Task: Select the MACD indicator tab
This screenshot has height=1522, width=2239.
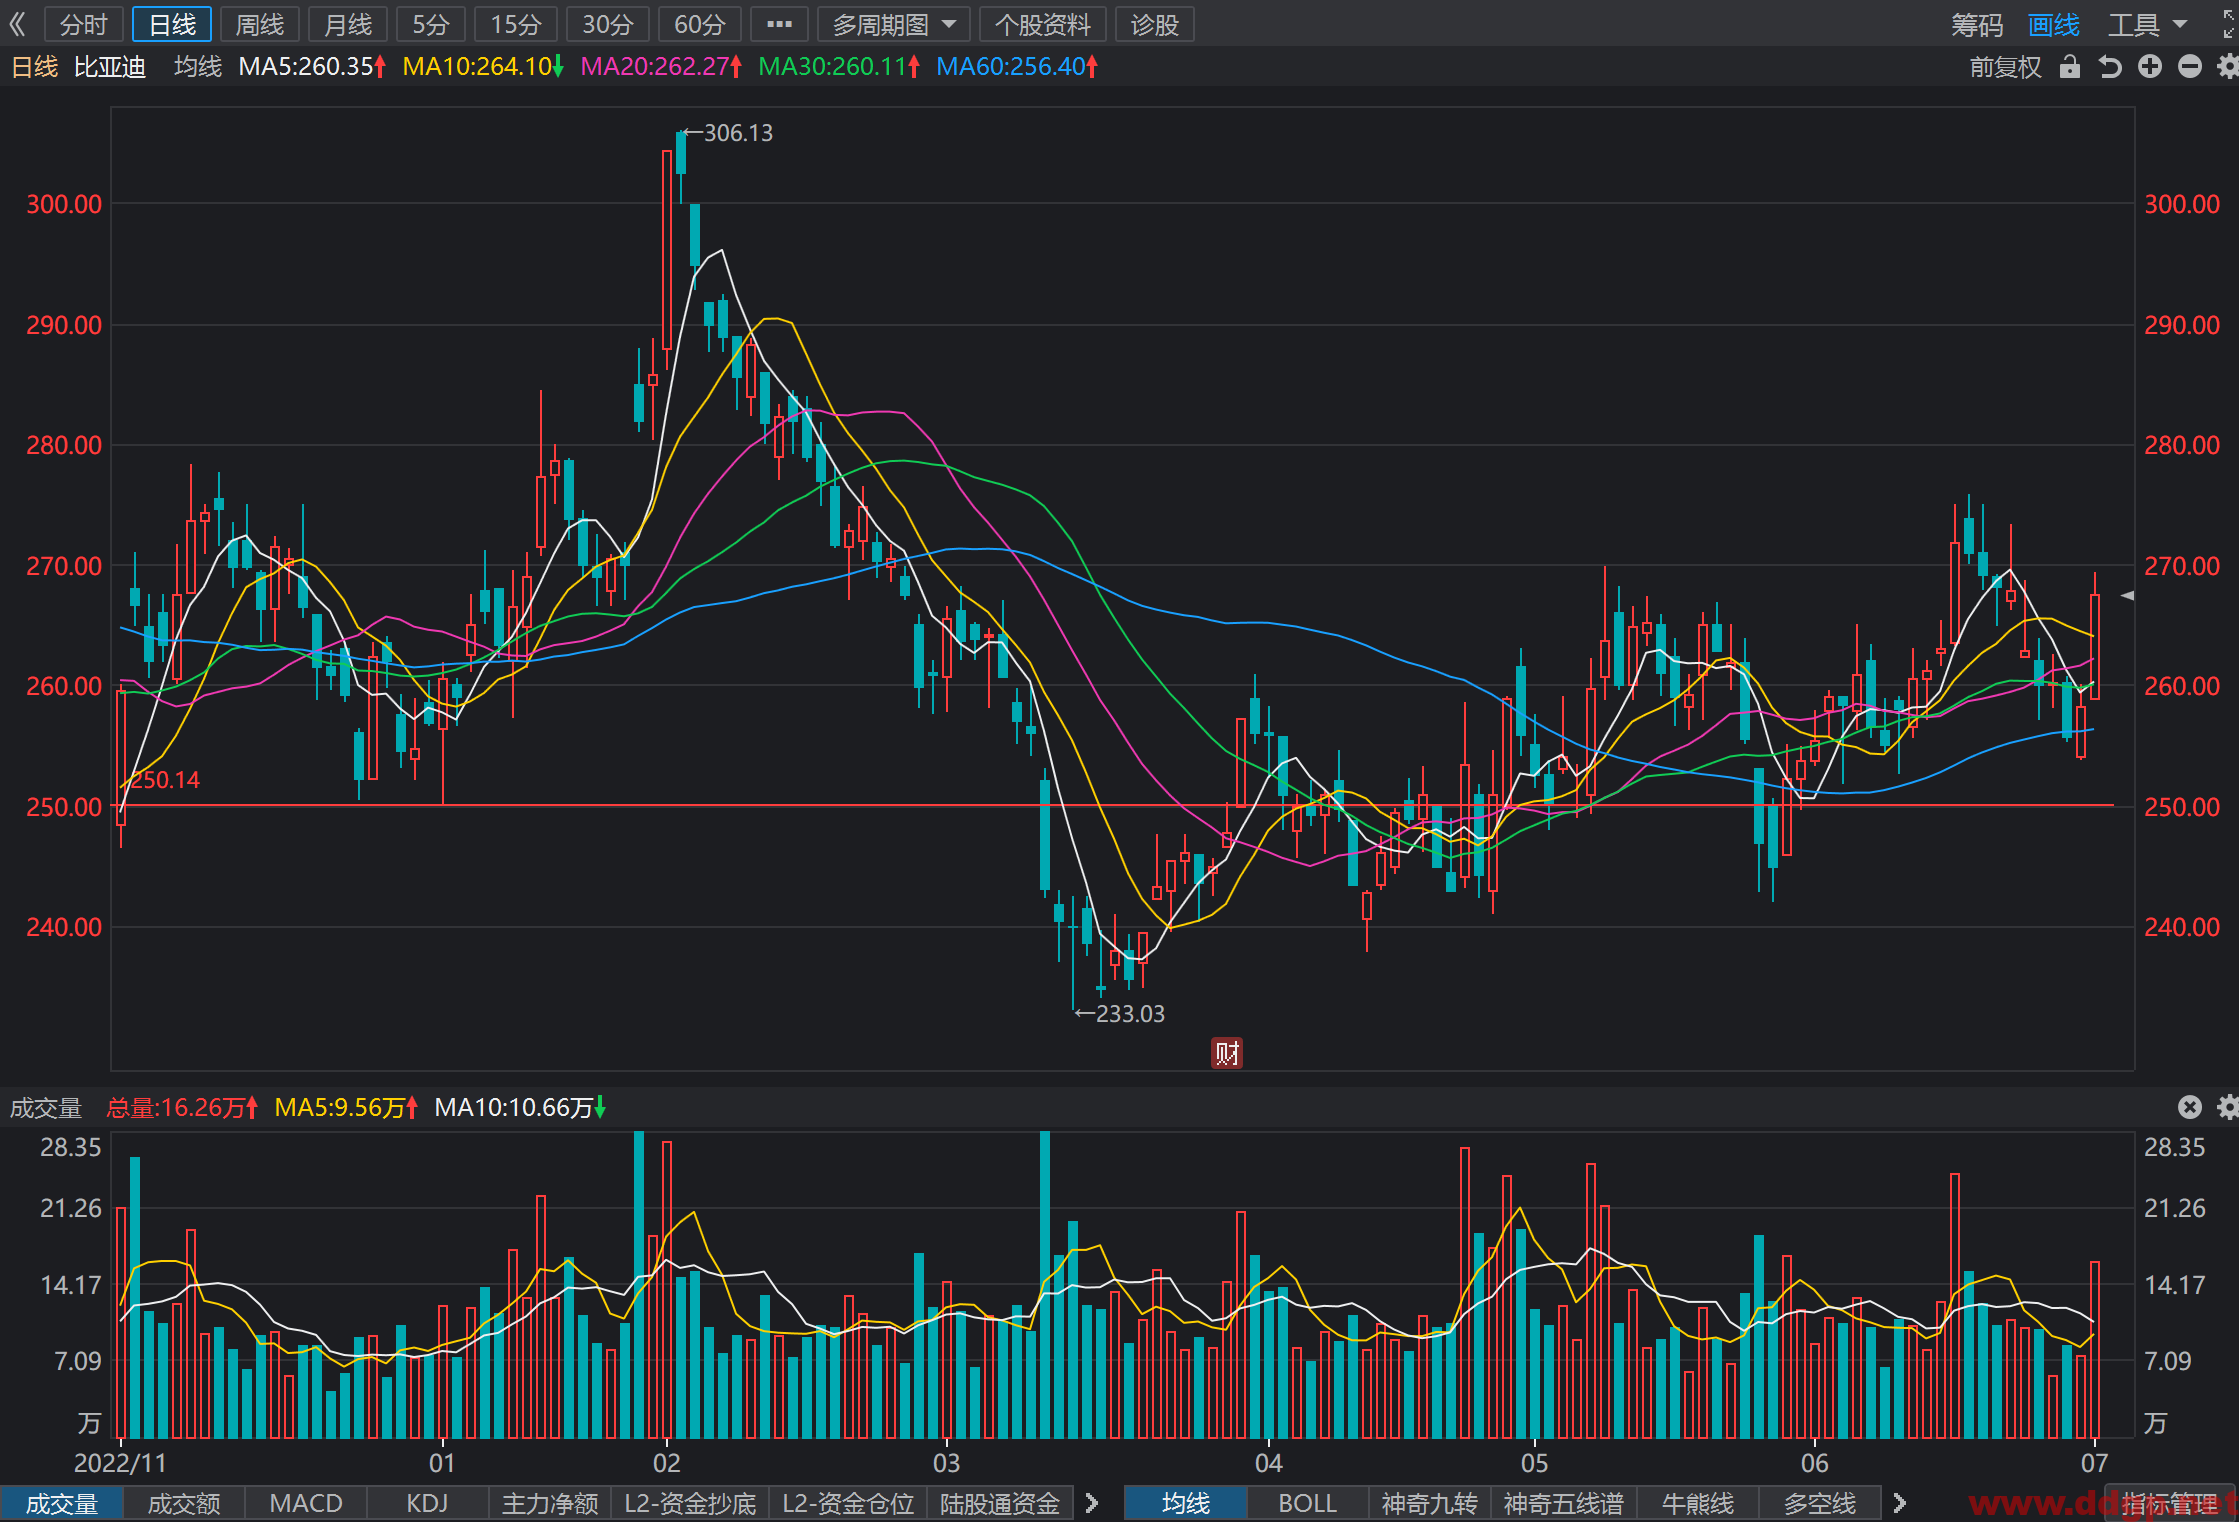Action: (x=306, y=1503)
